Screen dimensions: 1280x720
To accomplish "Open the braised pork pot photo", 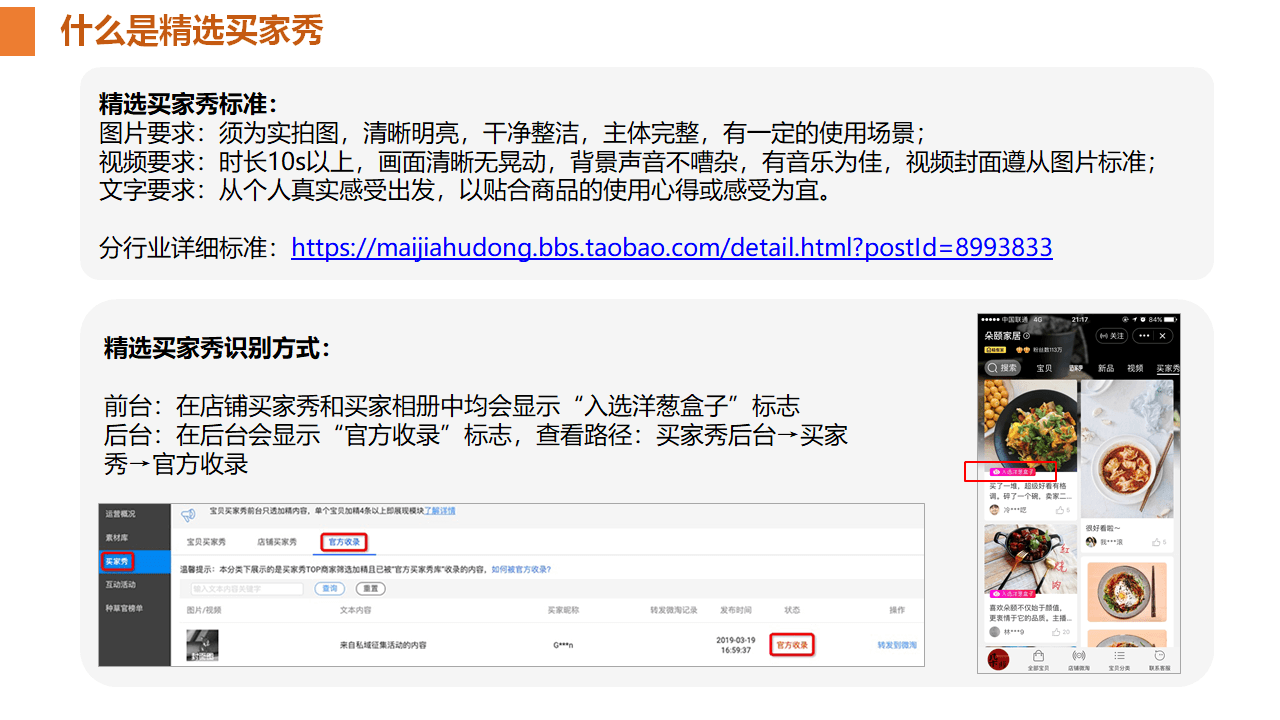I will (1030, 559).
